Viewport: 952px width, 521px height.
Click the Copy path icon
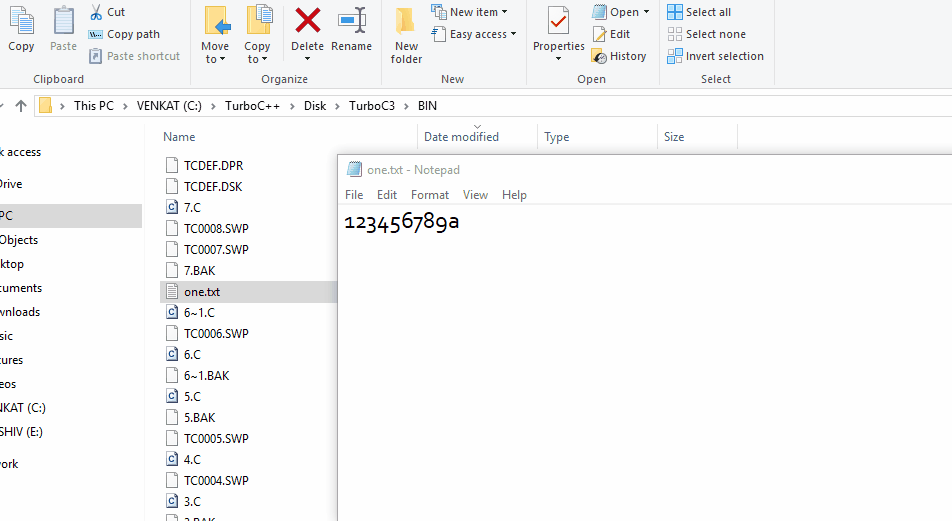(96, 34)
